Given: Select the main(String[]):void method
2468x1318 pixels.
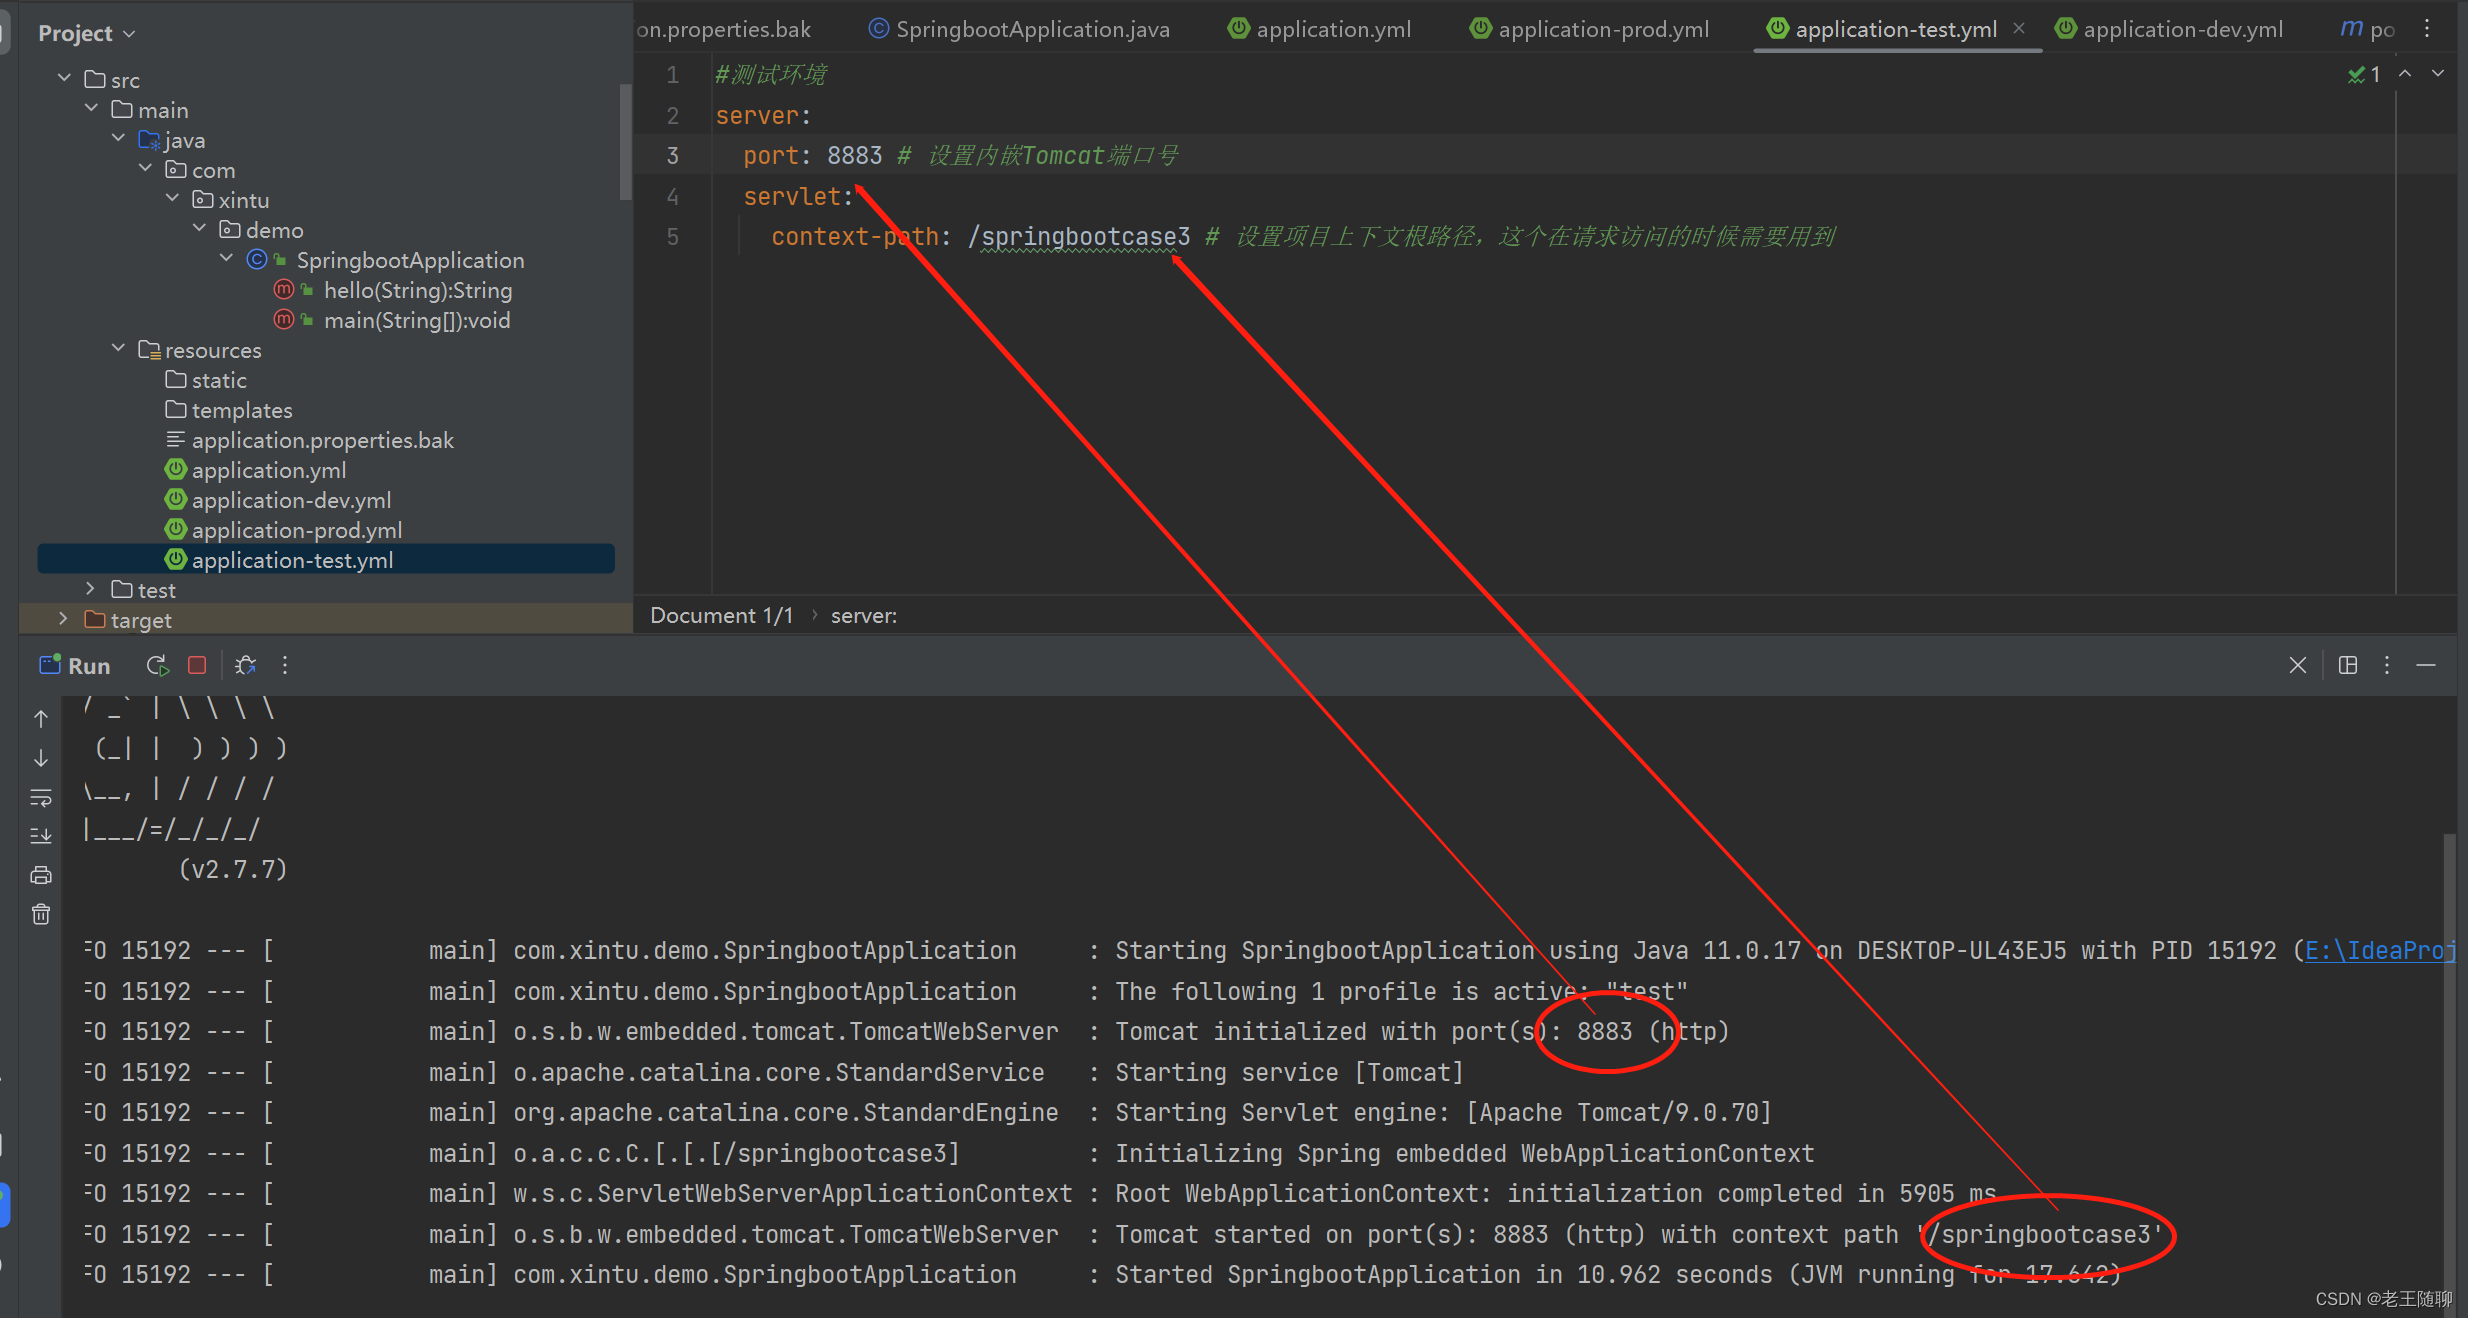Looking at the screenshot, I should [x=417, y=320].
